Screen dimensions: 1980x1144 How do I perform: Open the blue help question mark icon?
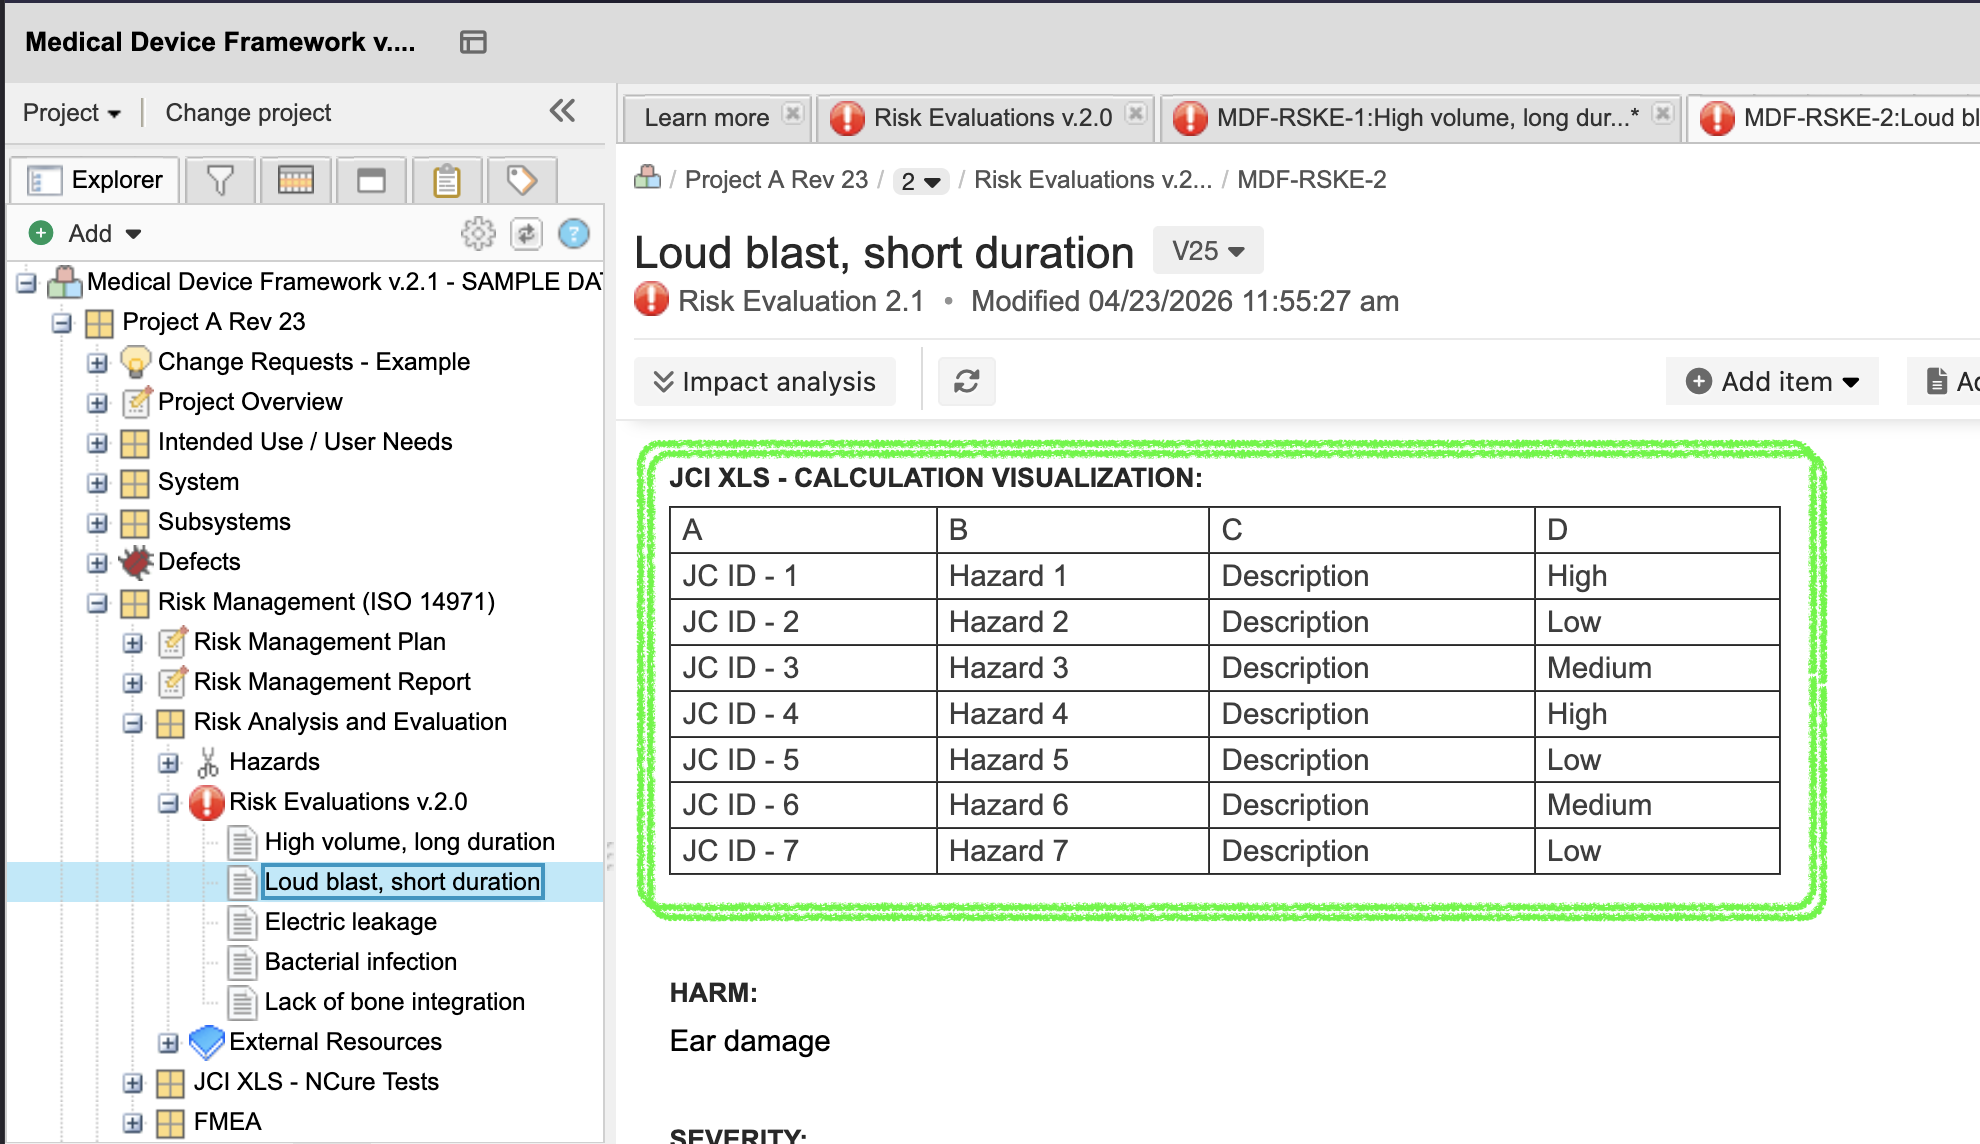tap(573, 234)
